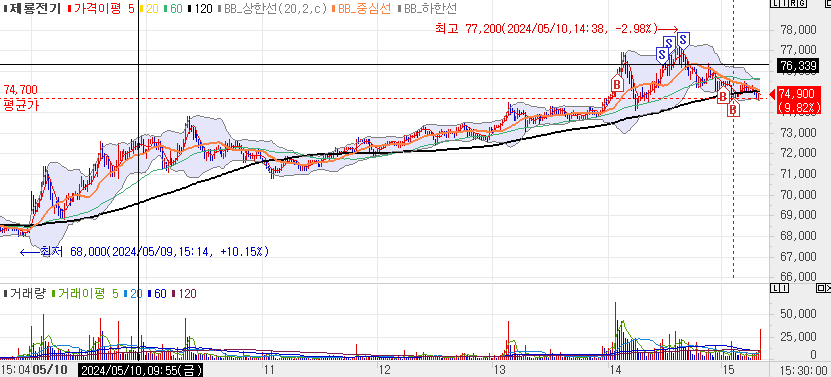Image resolution: width=831 pixels, height=377 pixels.
Task: Click the 50,000 volume axis label
Action: (799, 314)
